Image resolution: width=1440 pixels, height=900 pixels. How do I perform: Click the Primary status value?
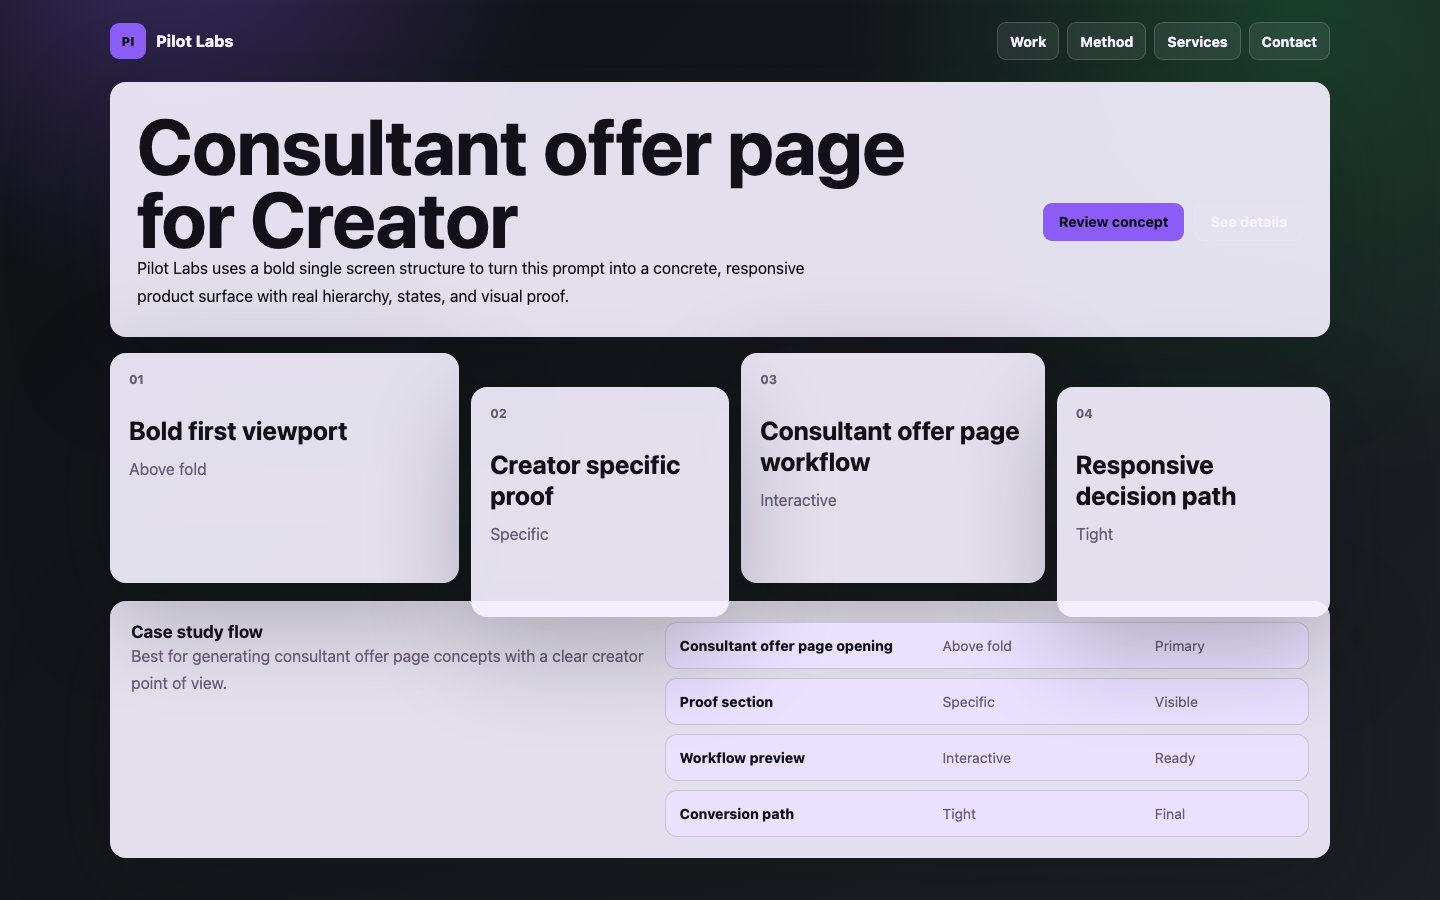tap(1179, 646)
